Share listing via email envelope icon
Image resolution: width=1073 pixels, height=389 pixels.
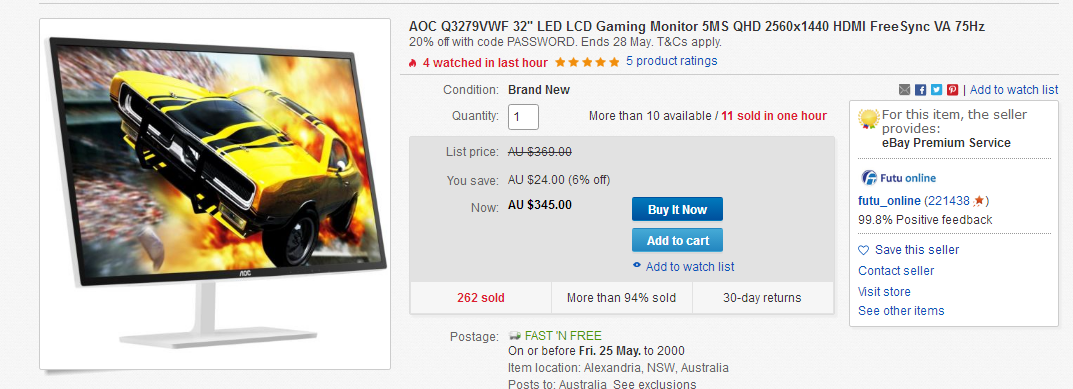pos(904,90)
